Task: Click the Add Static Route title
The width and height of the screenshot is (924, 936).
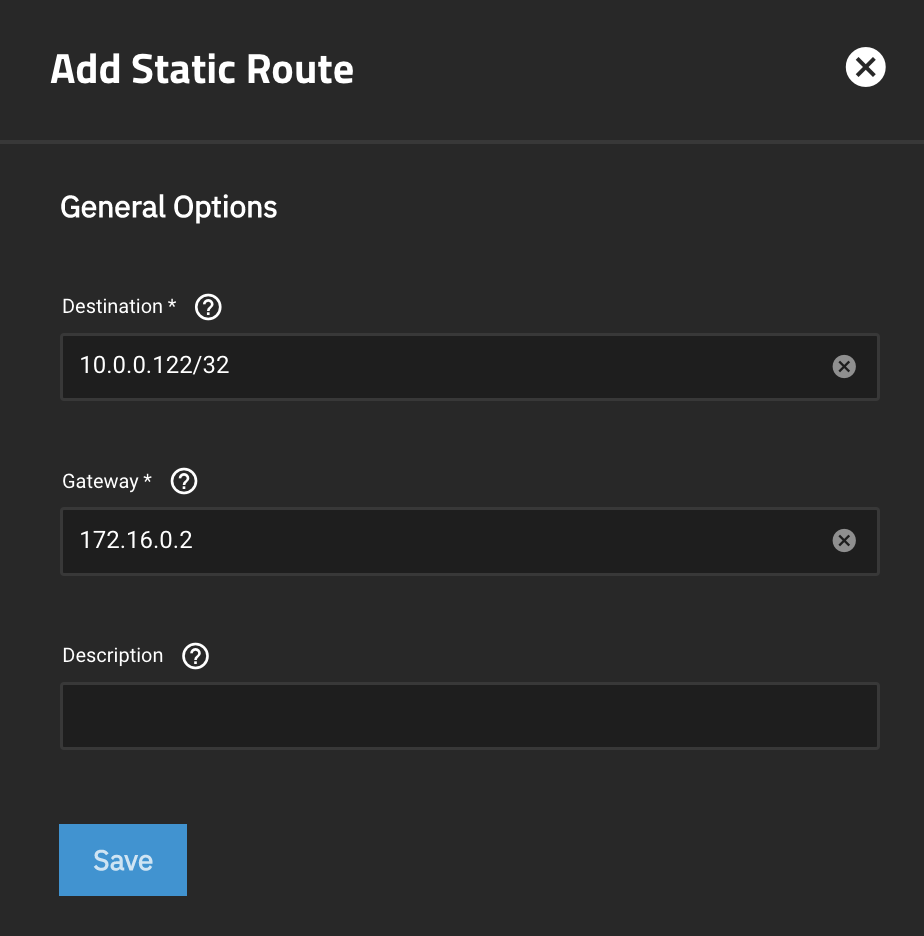Action: 202,70
